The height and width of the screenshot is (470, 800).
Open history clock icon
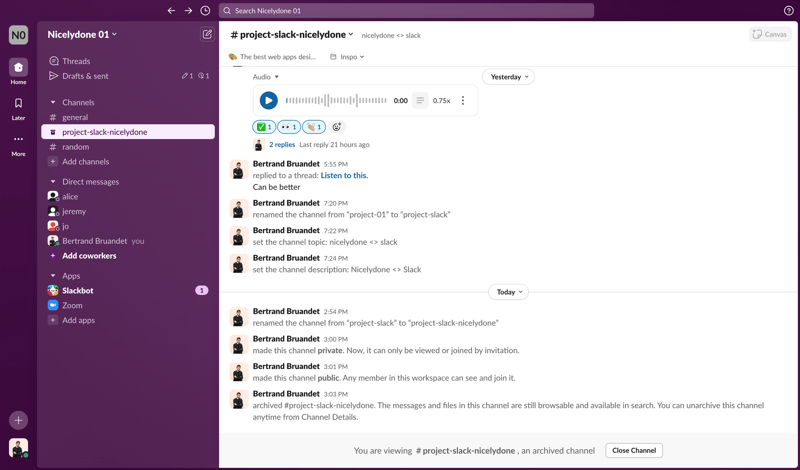(x=205, y=11)
